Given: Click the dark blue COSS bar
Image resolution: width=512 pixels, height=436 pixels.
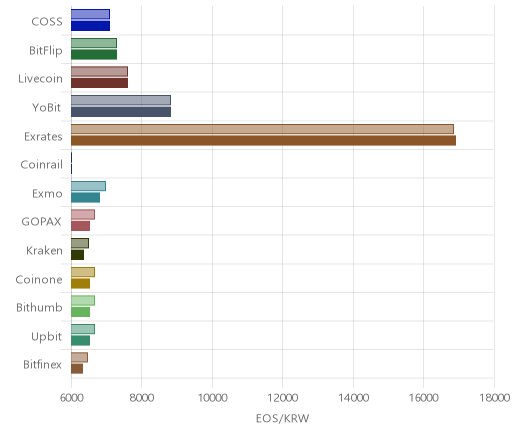Looking at the screenshot, I should tap(90, 26).
